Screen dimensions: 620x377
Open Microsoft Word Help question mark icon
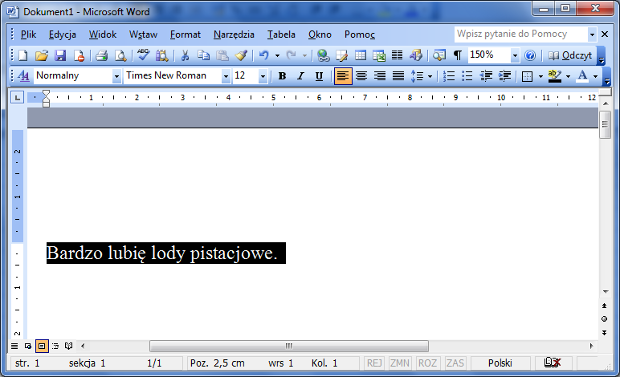(530, 55)
